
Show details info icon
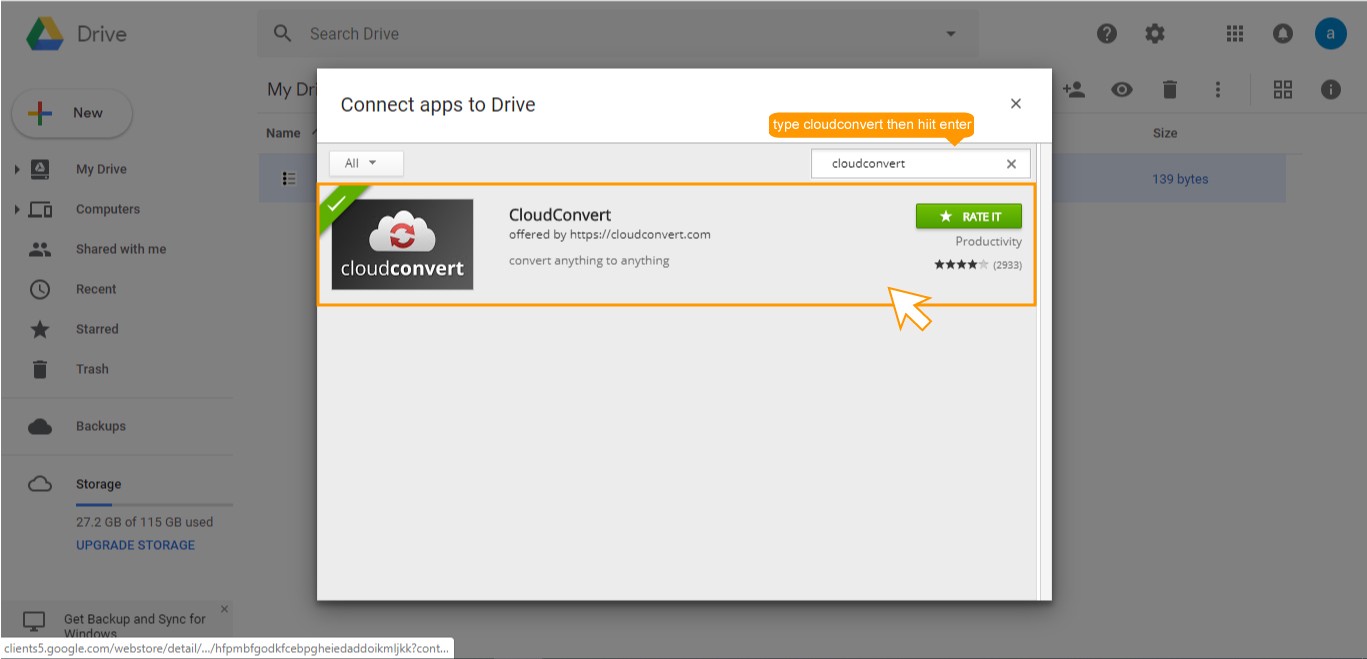pos(1331,89)
